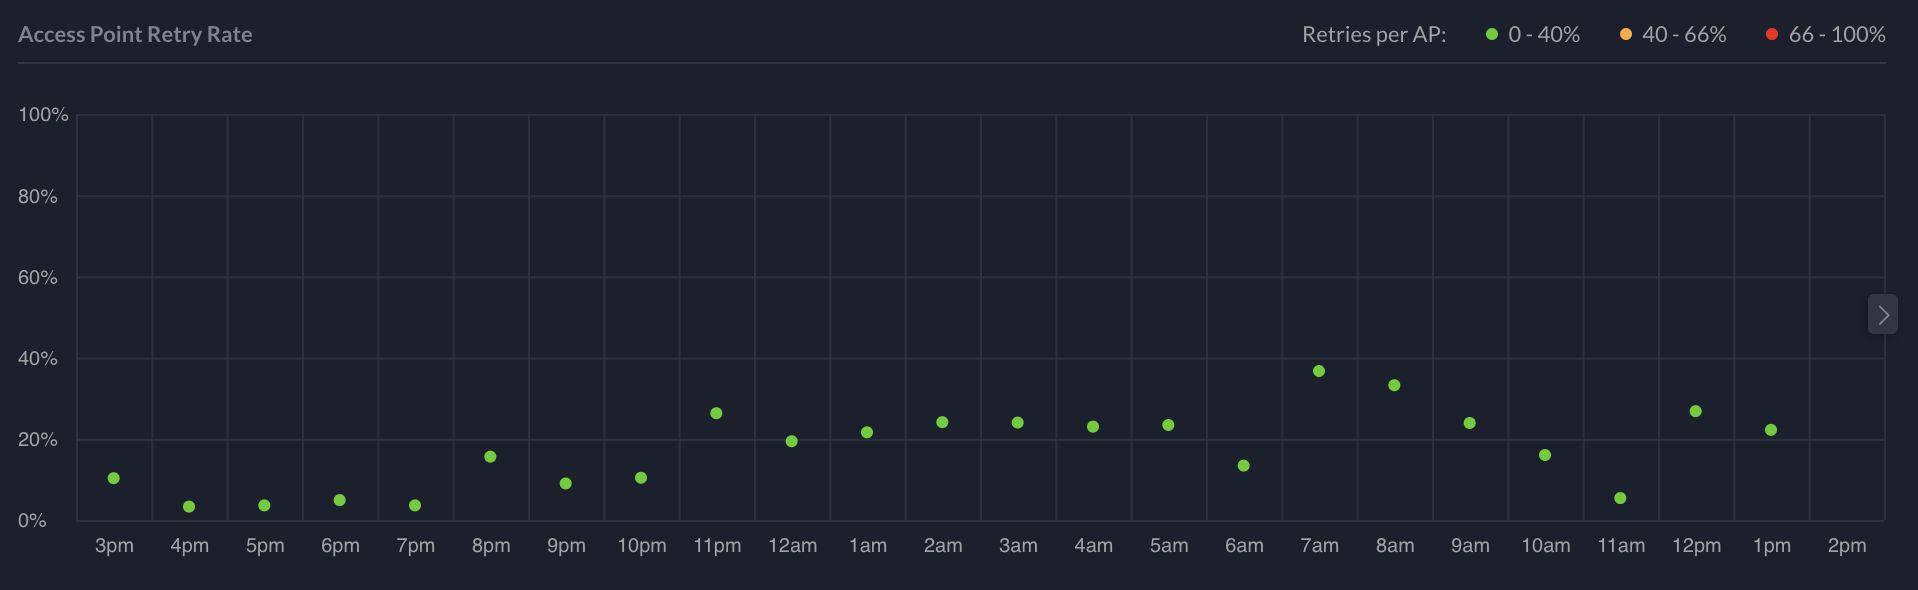Click the 4pm retry rate dot
Image resolution: width=1918 pixels, height=590 pixels.
pyautogui.click(x=189, y=507)
